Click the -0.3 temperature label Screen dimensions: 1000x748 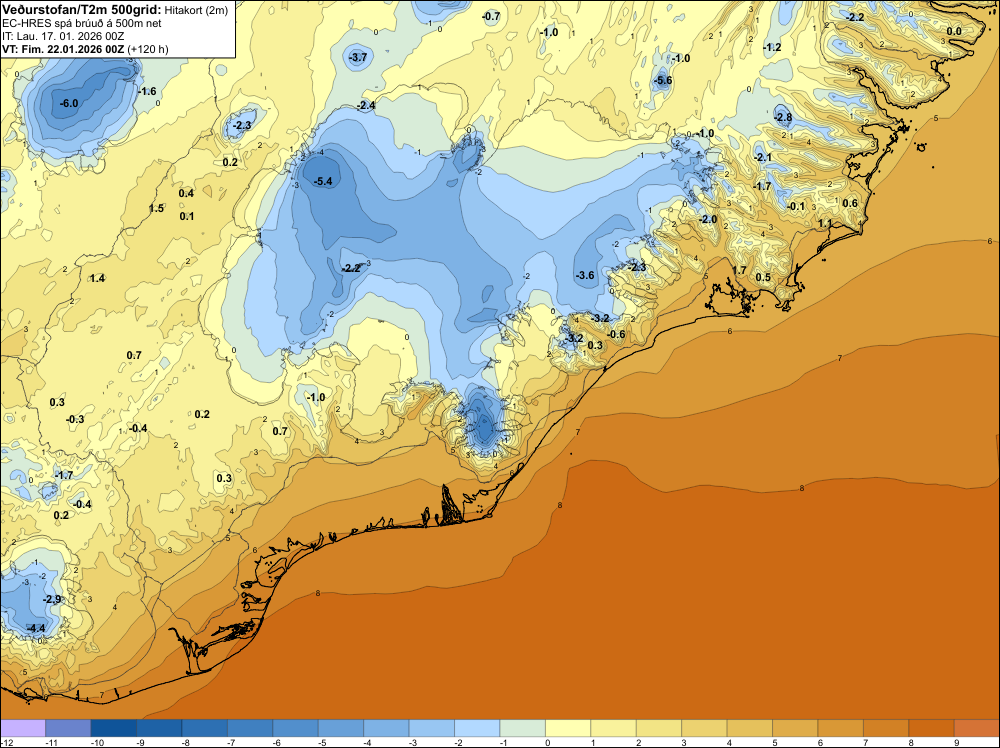pyautogui.click(x=75, y=420)
